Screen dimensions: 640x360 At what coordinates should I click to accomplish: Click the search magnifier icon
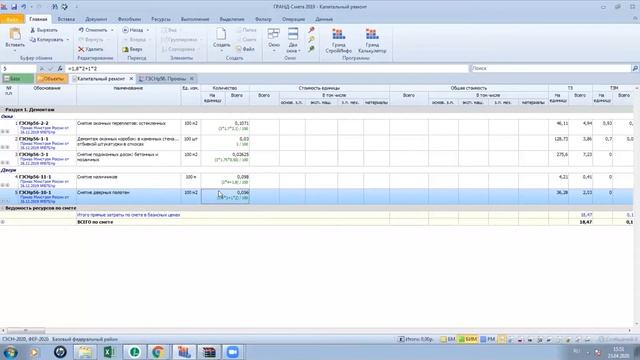click(x=636, y=69)
